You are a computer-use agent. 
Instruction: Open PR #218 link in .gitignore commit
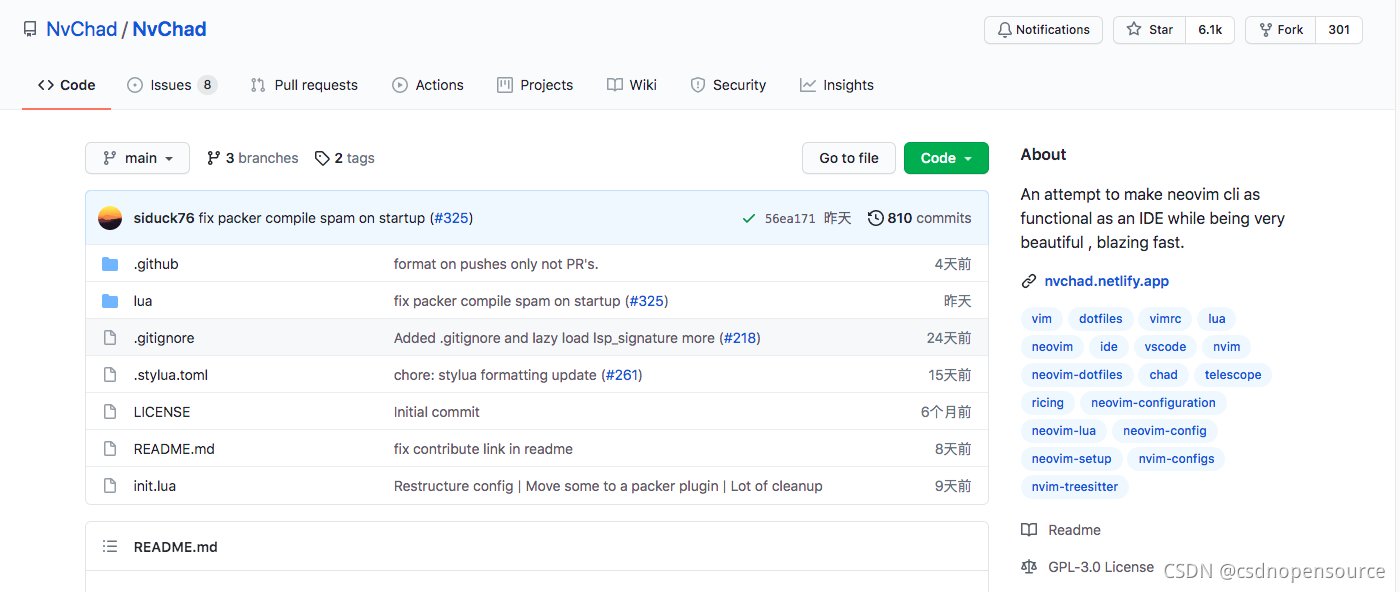tap(740, 338)
